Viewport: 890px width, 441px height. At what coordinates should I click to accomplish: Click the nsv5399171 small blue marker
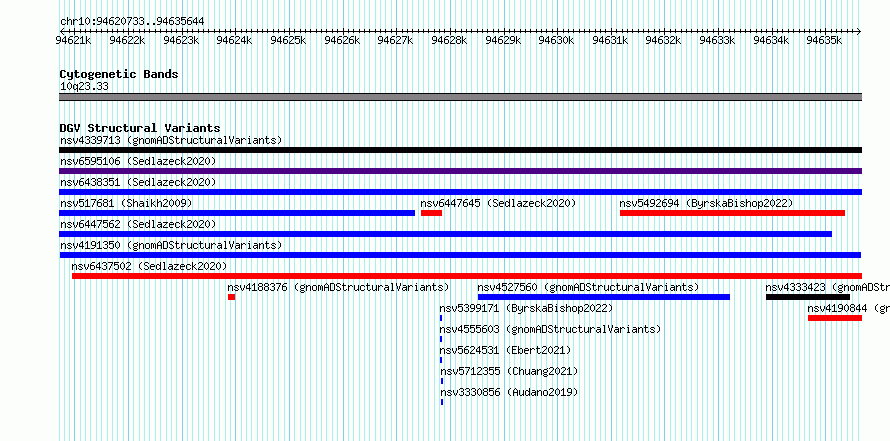(x=441, y=318)
